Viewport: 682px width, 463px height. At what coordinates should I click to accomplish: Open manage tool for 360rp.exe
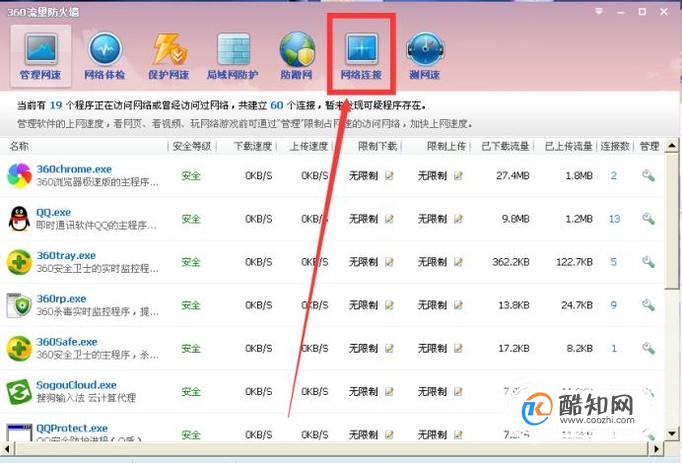(x=648, y=305)
